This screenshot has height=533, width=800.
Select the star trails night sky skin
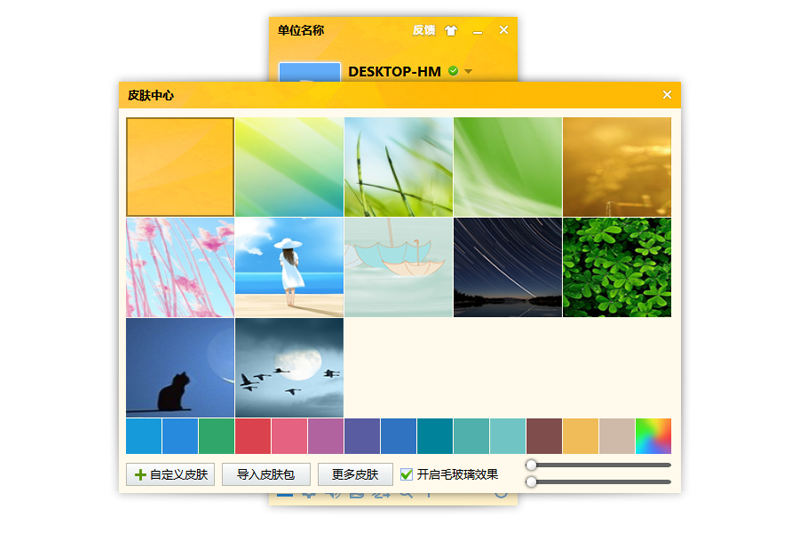(x=507, y=267)
